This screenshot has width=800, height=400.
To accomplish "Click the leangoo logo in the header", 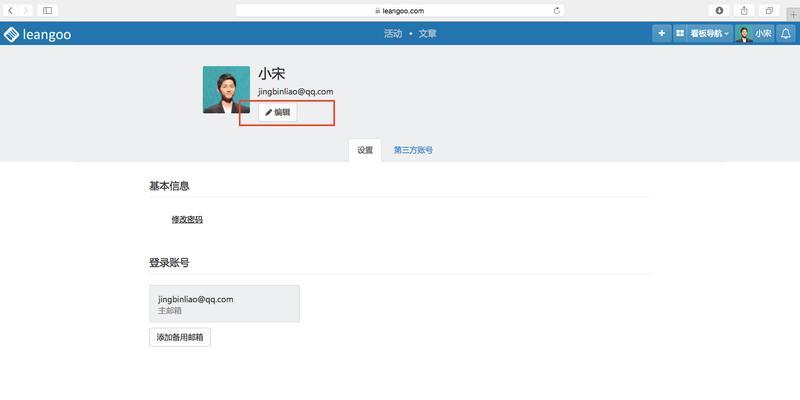I will click(x=37, y=34).
